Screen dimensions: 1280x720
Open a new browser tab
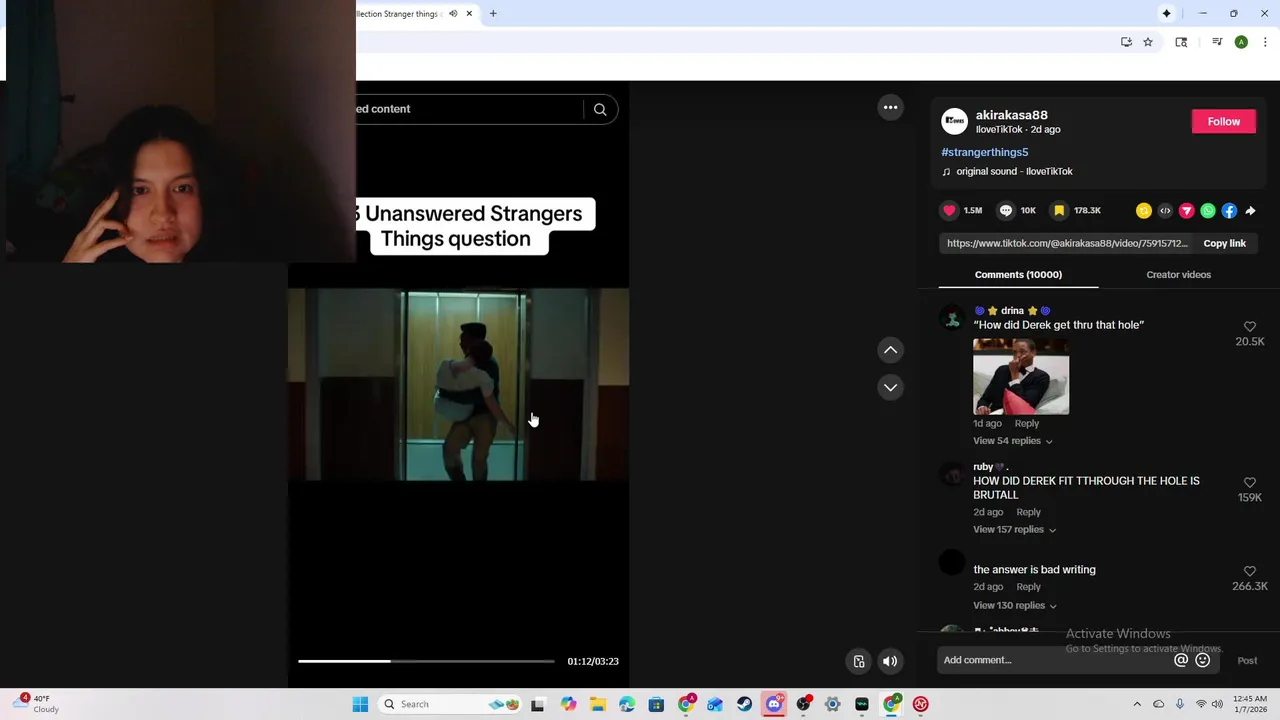coord(493,14)
